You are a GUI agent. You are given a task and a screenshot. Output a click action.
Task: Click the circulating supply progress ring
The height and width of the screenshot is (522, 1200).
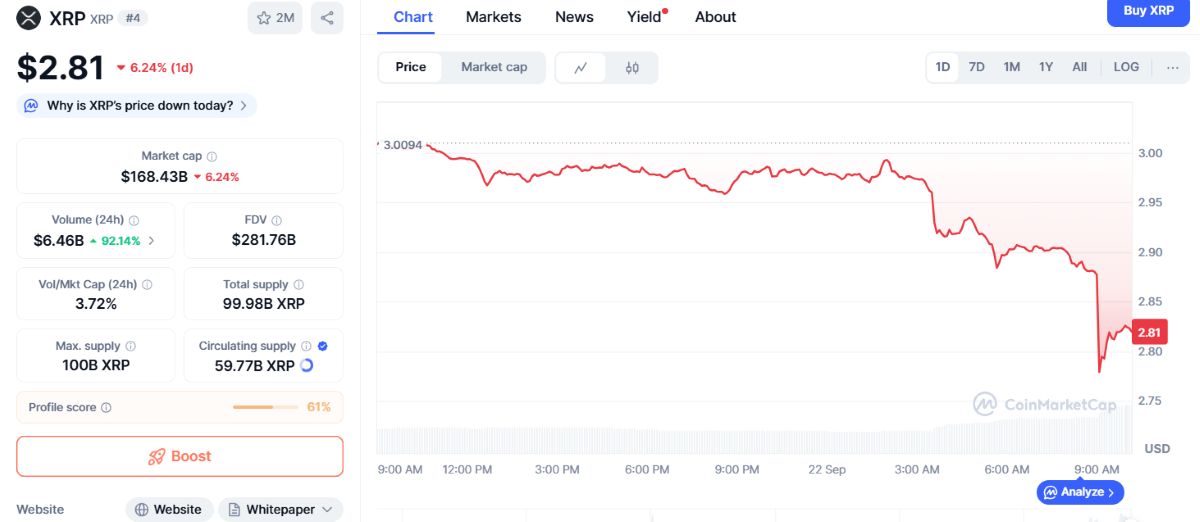[x=307, y=366]
